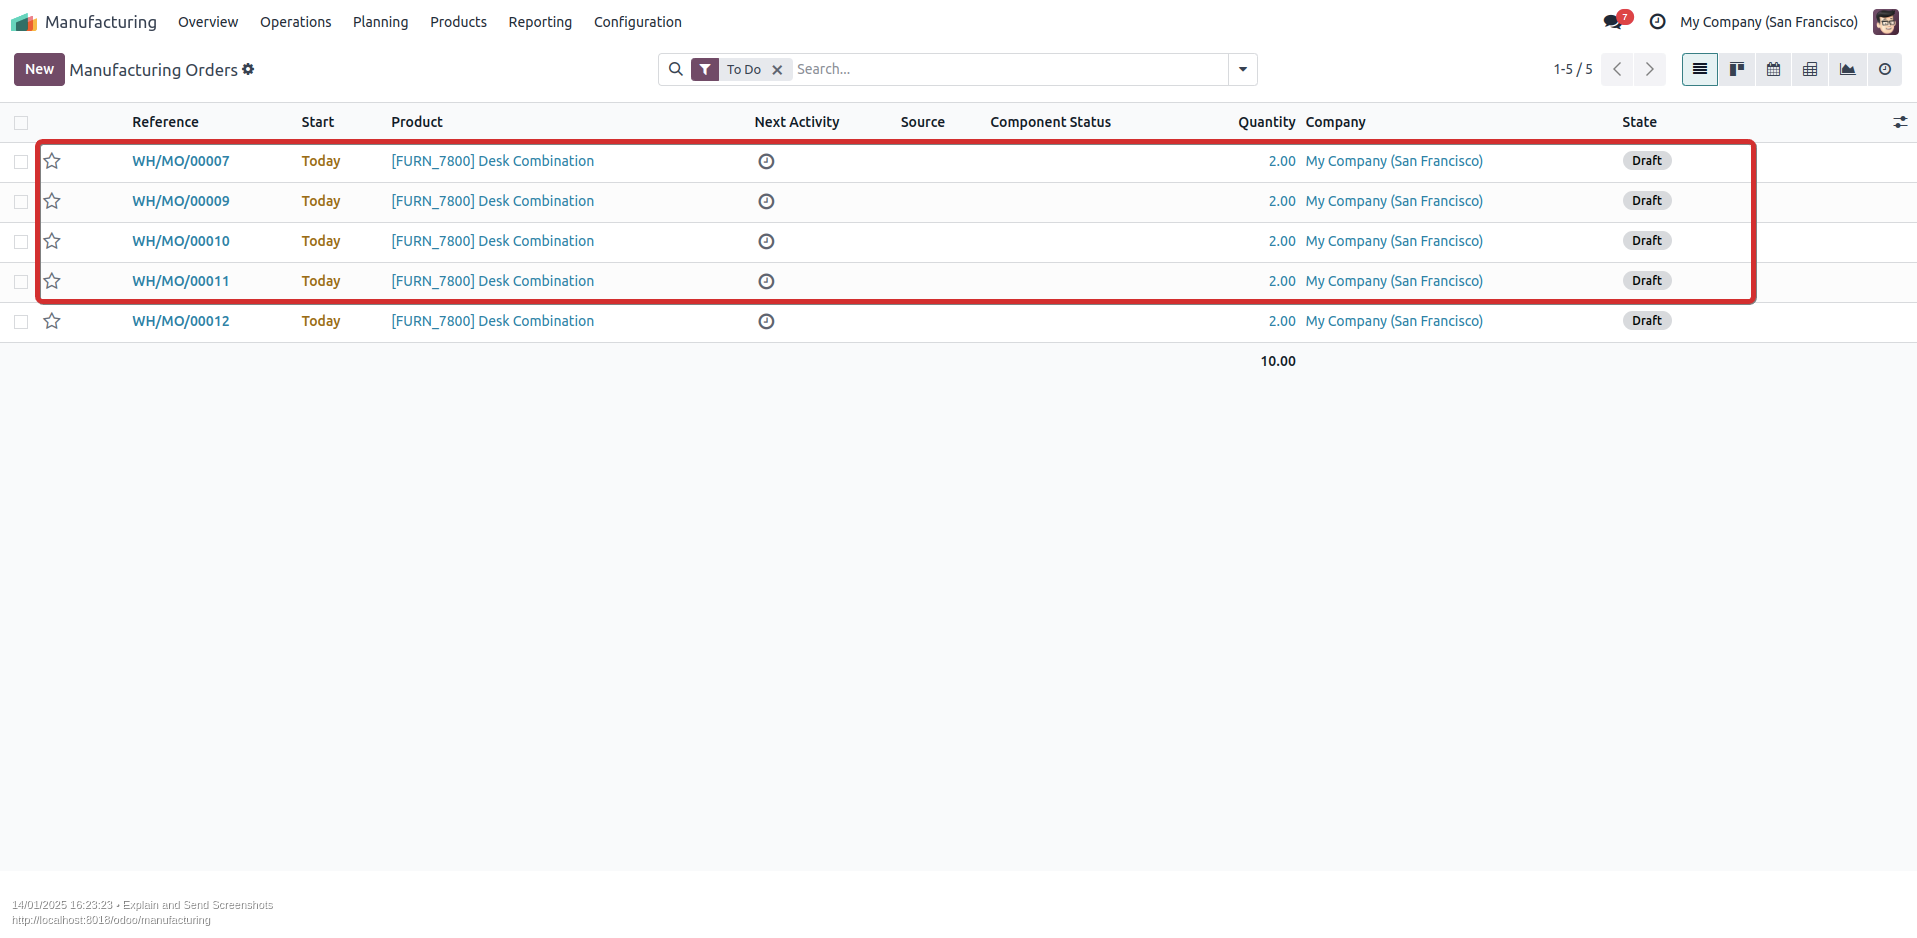The width and height of the screenshot is (1917, 938).
Task: Tick the select-all header checkbox
Action: click(21, 123)
